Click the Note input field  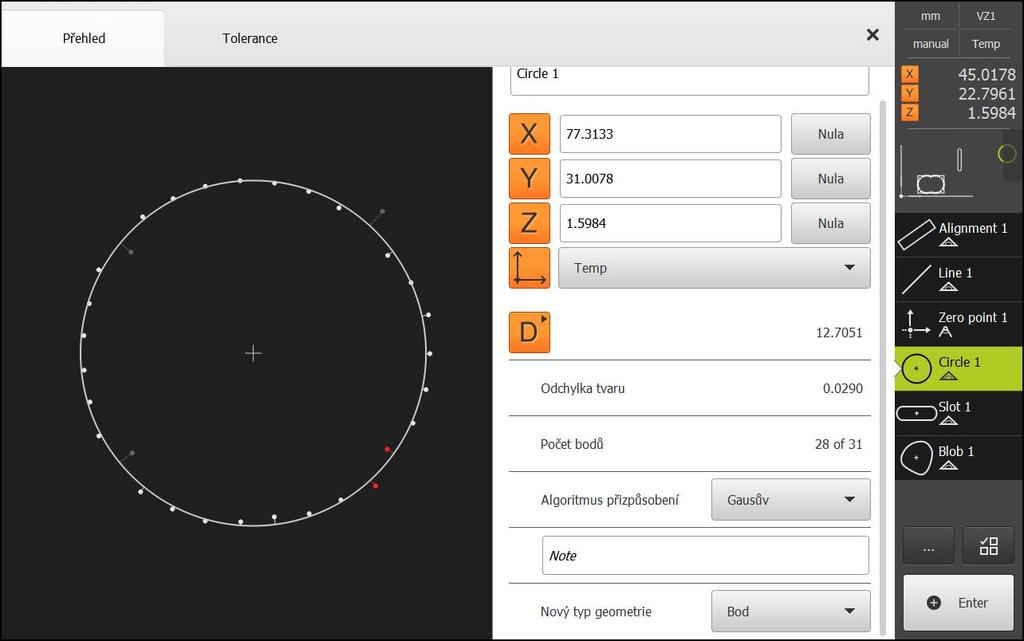pos(705,555)
